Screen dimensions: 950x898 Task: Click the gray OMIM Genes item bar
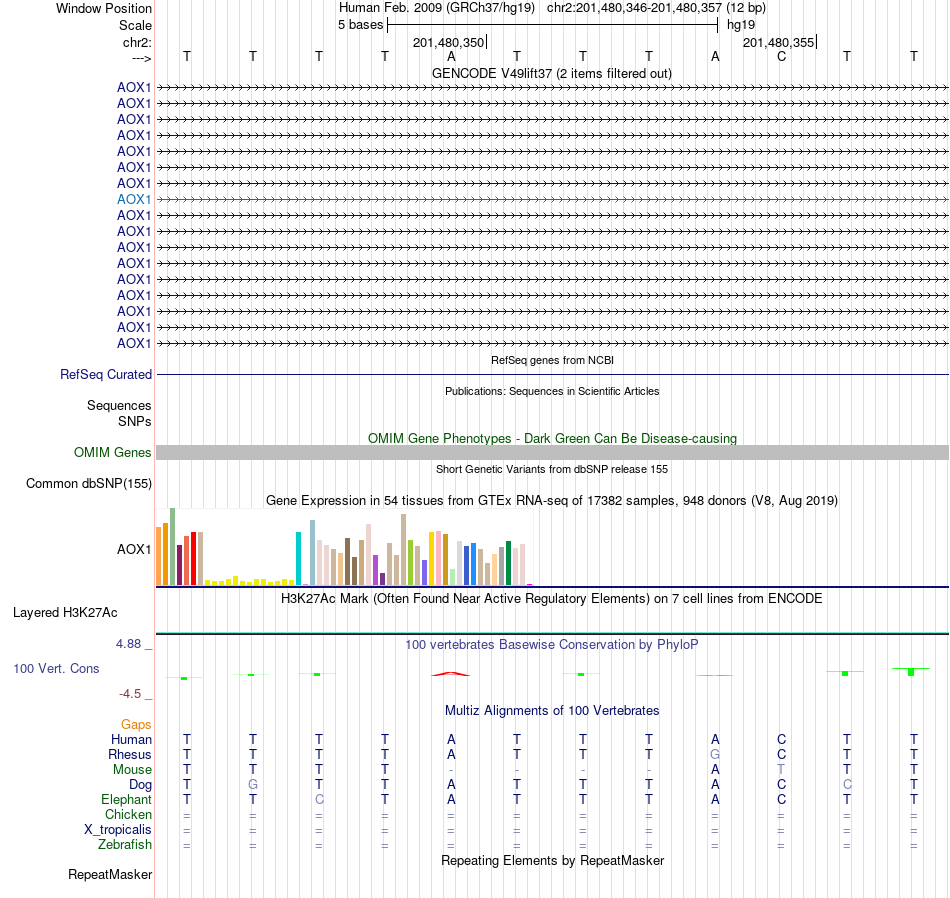click(x=552, y=453)
